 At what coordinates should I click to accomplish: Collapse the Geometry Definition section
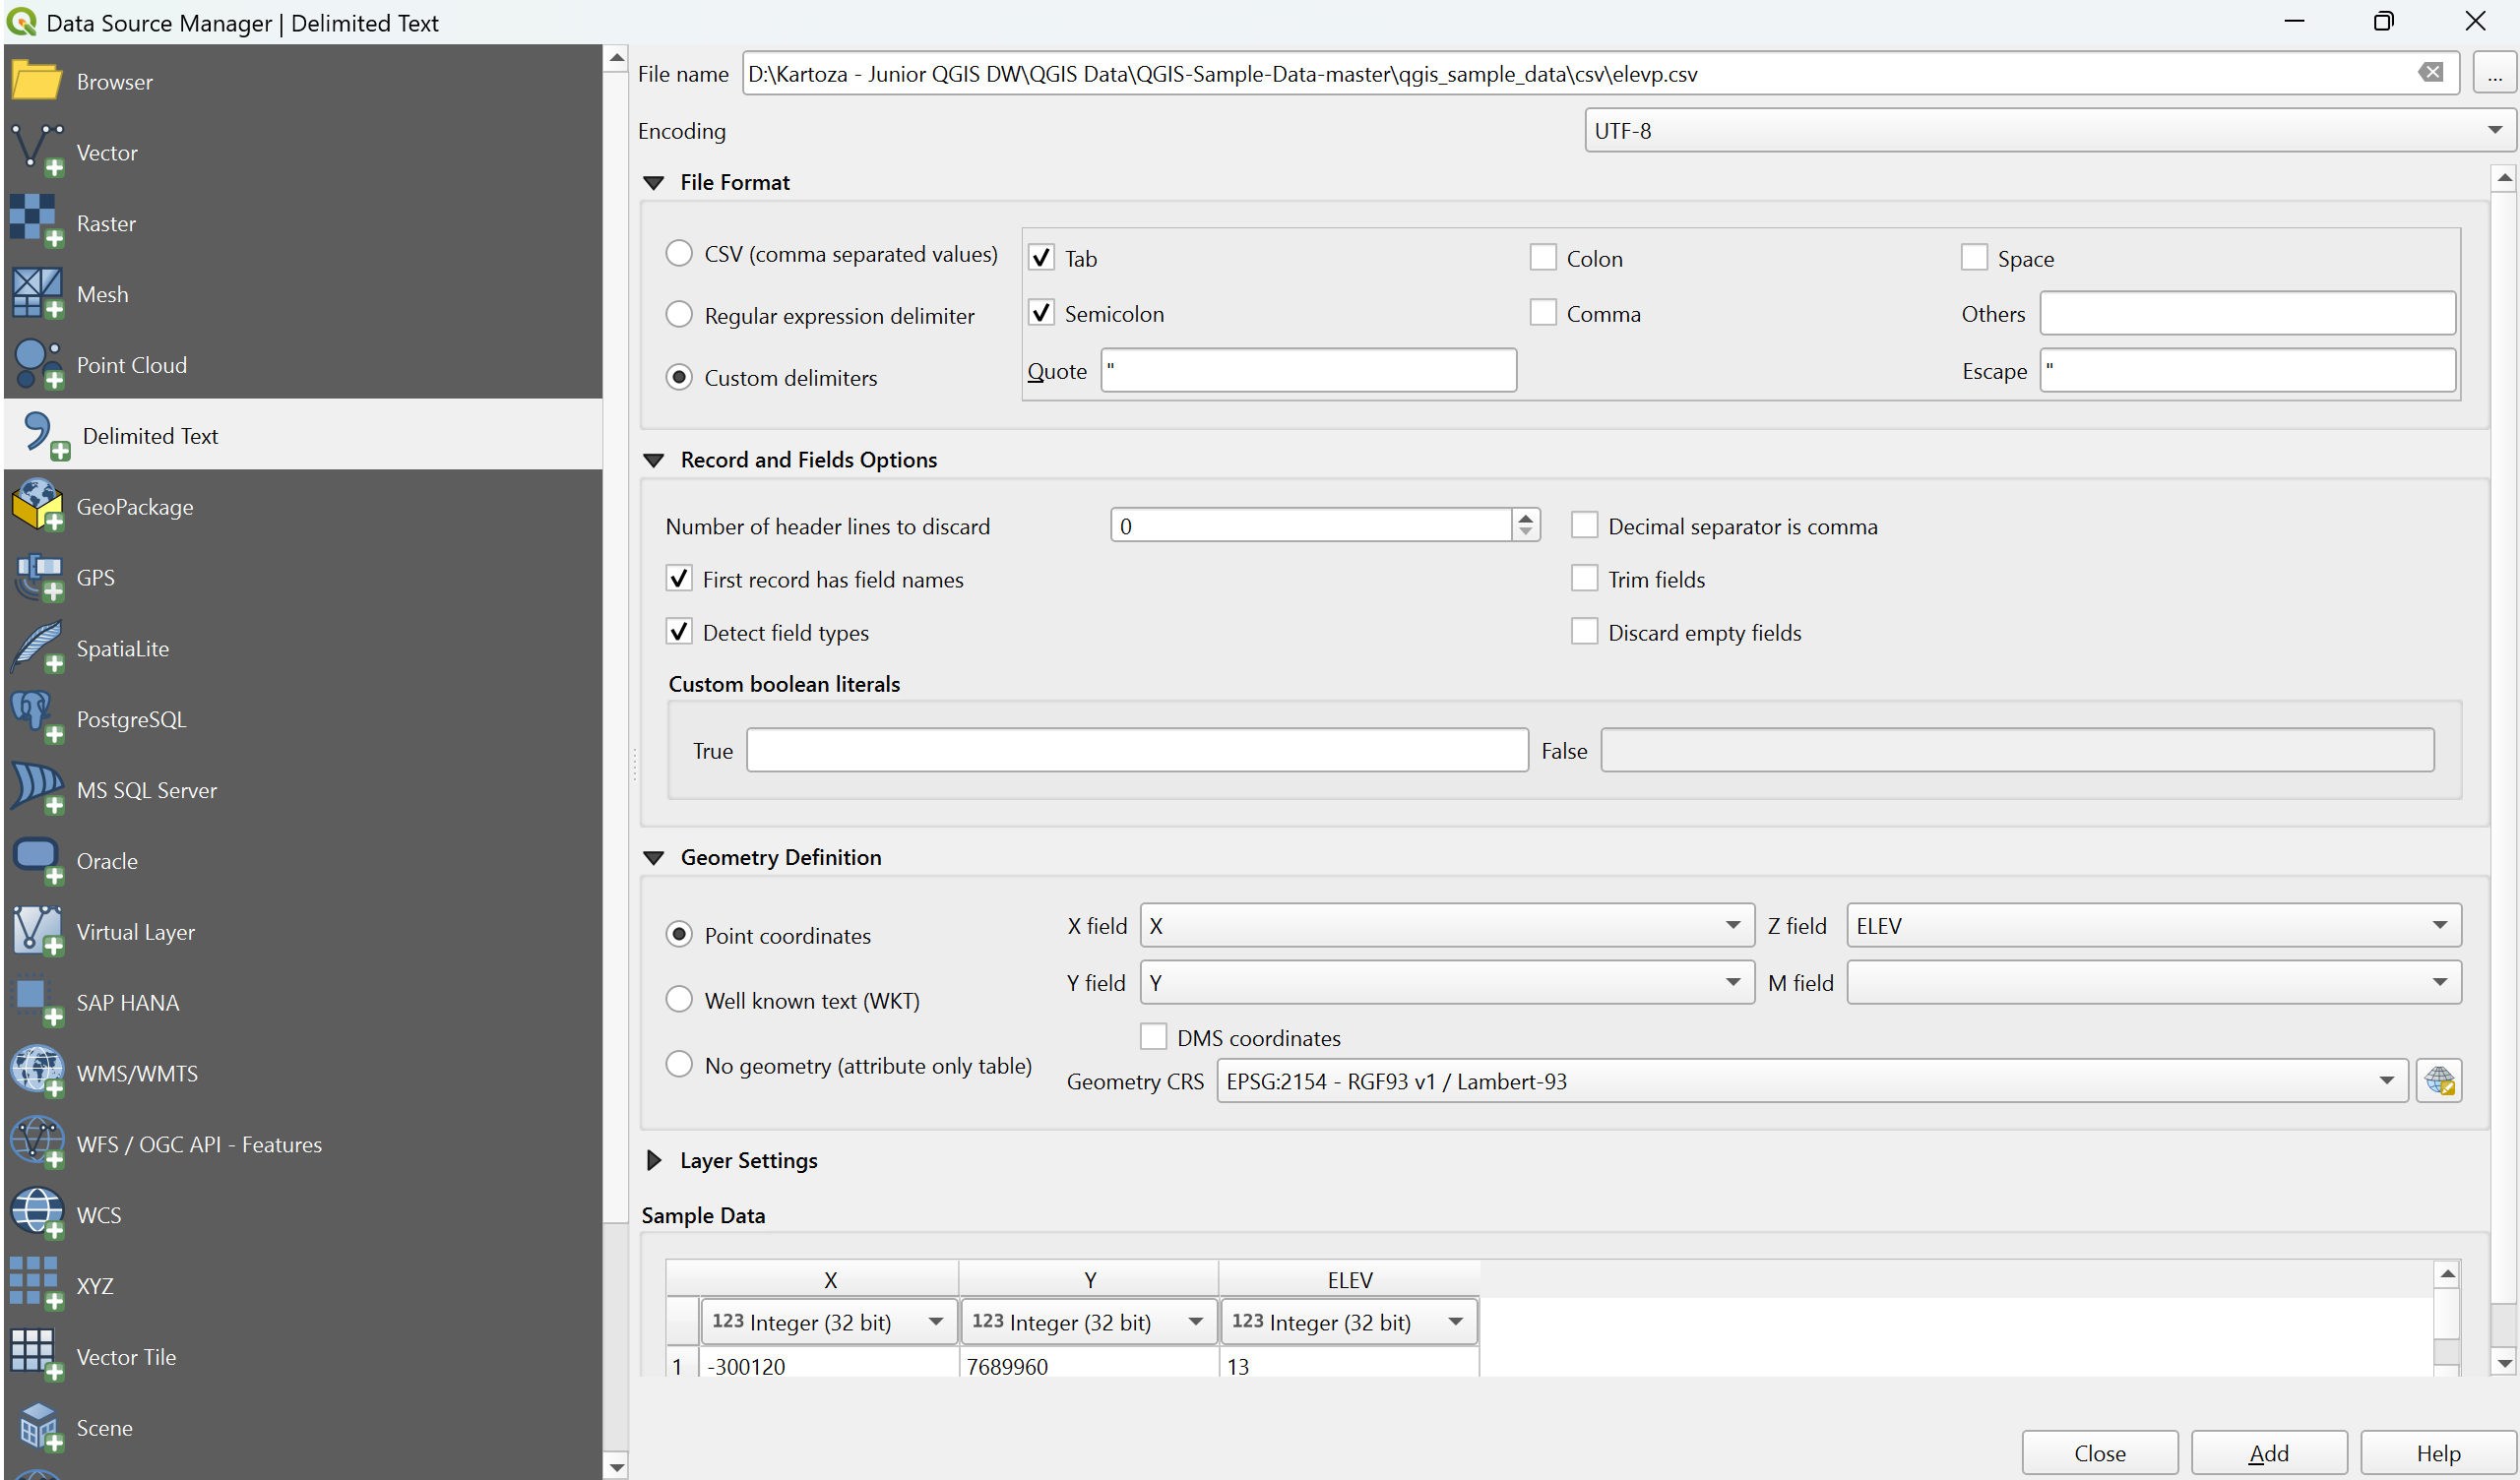tap(654, 857)
